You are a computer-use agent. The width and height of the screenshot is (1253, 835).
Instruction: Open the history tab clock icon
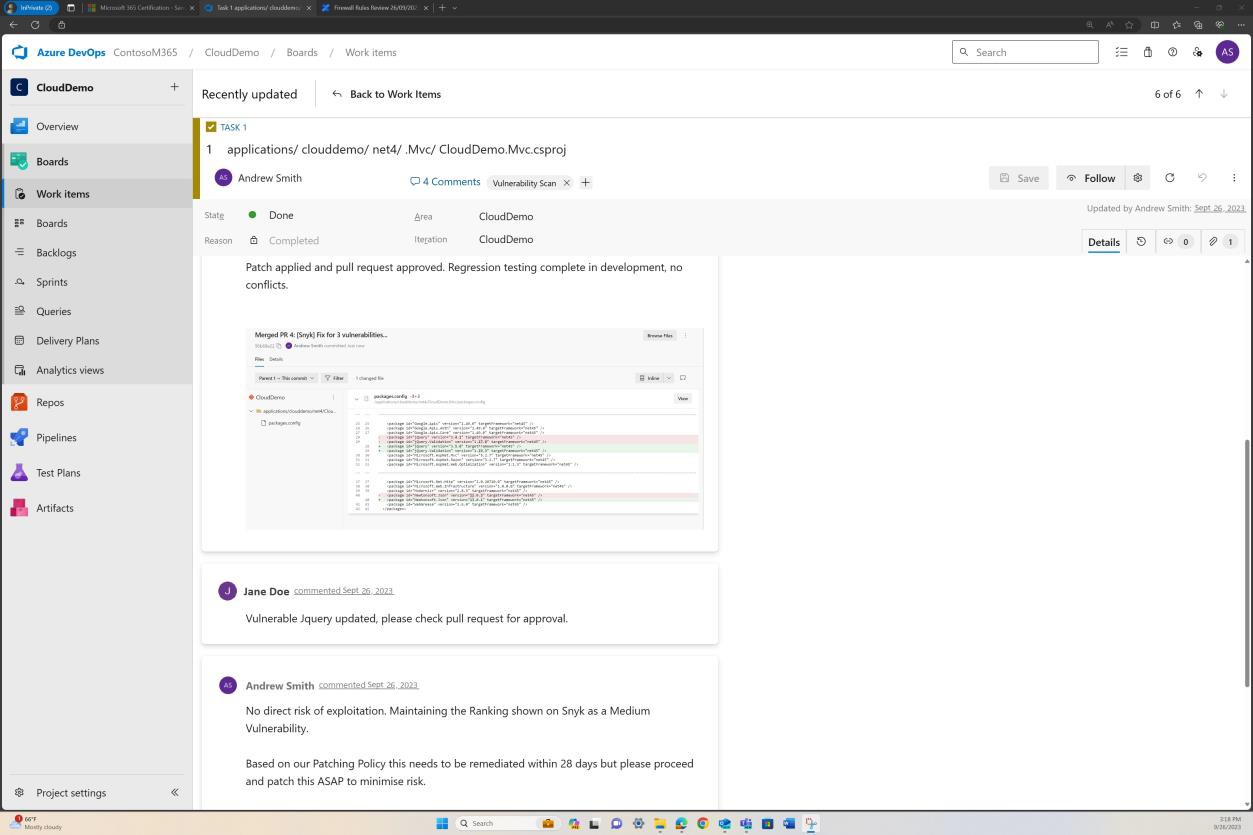[x=1141, y=241]
